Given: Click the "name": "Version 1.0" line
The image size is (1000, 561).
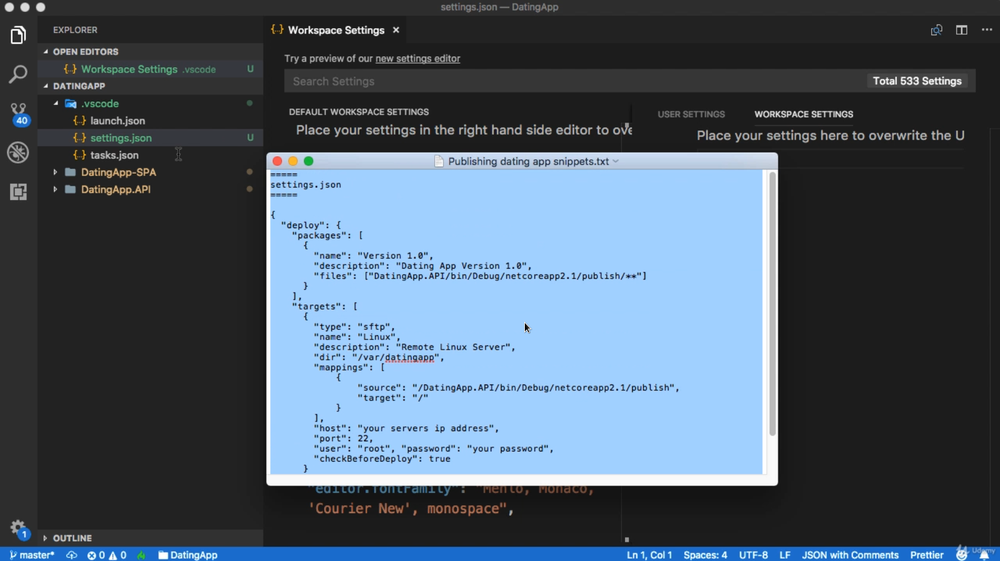Looking at the screenshot, I should click(x=373, y=256).
